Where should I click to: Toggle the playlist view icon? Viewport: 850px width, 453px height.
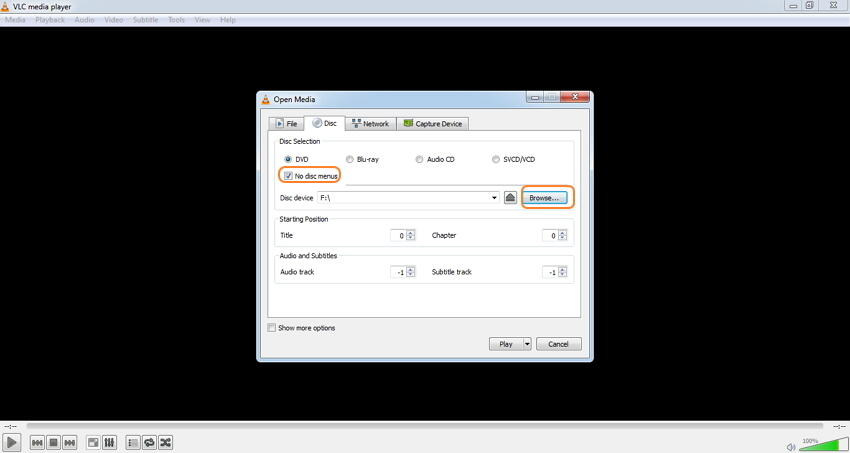point(133,443)
